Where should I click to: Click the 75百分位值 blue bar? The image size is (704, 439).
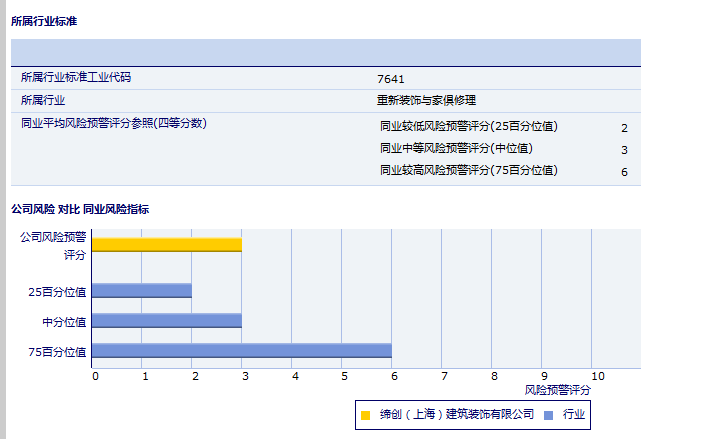(241, 351)
